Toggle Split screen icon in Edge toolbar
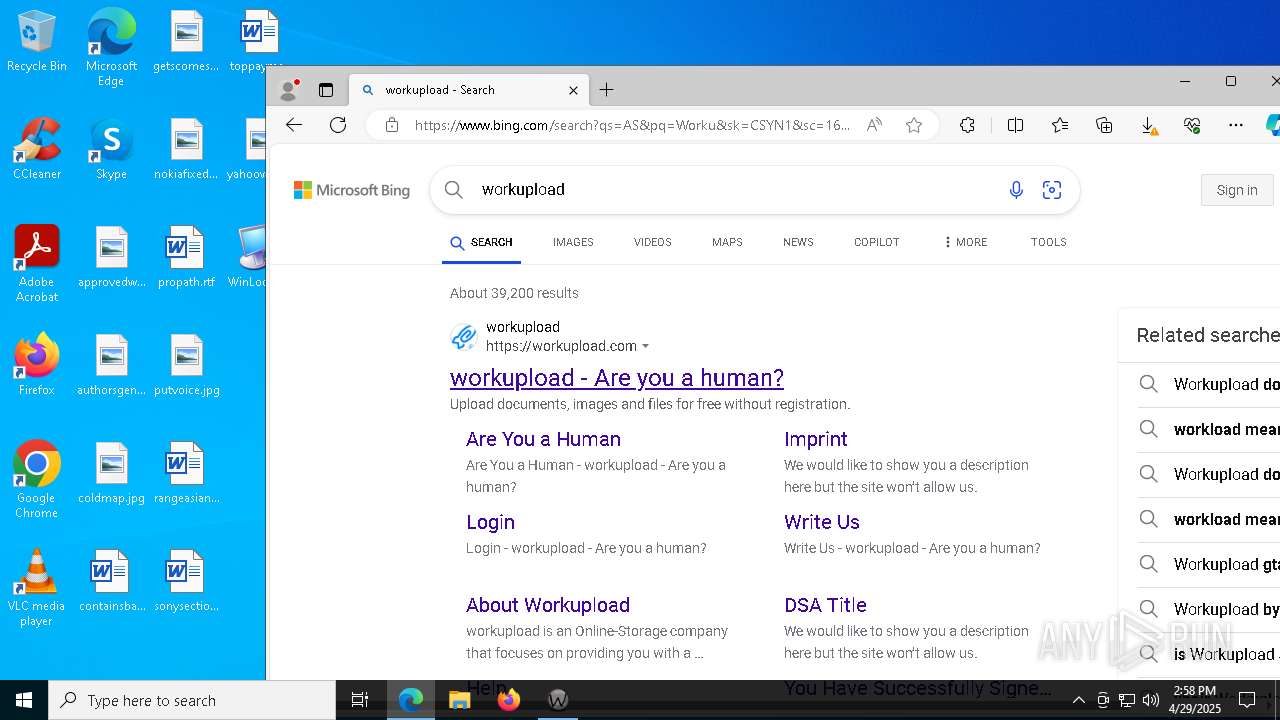 point(1015,125)
